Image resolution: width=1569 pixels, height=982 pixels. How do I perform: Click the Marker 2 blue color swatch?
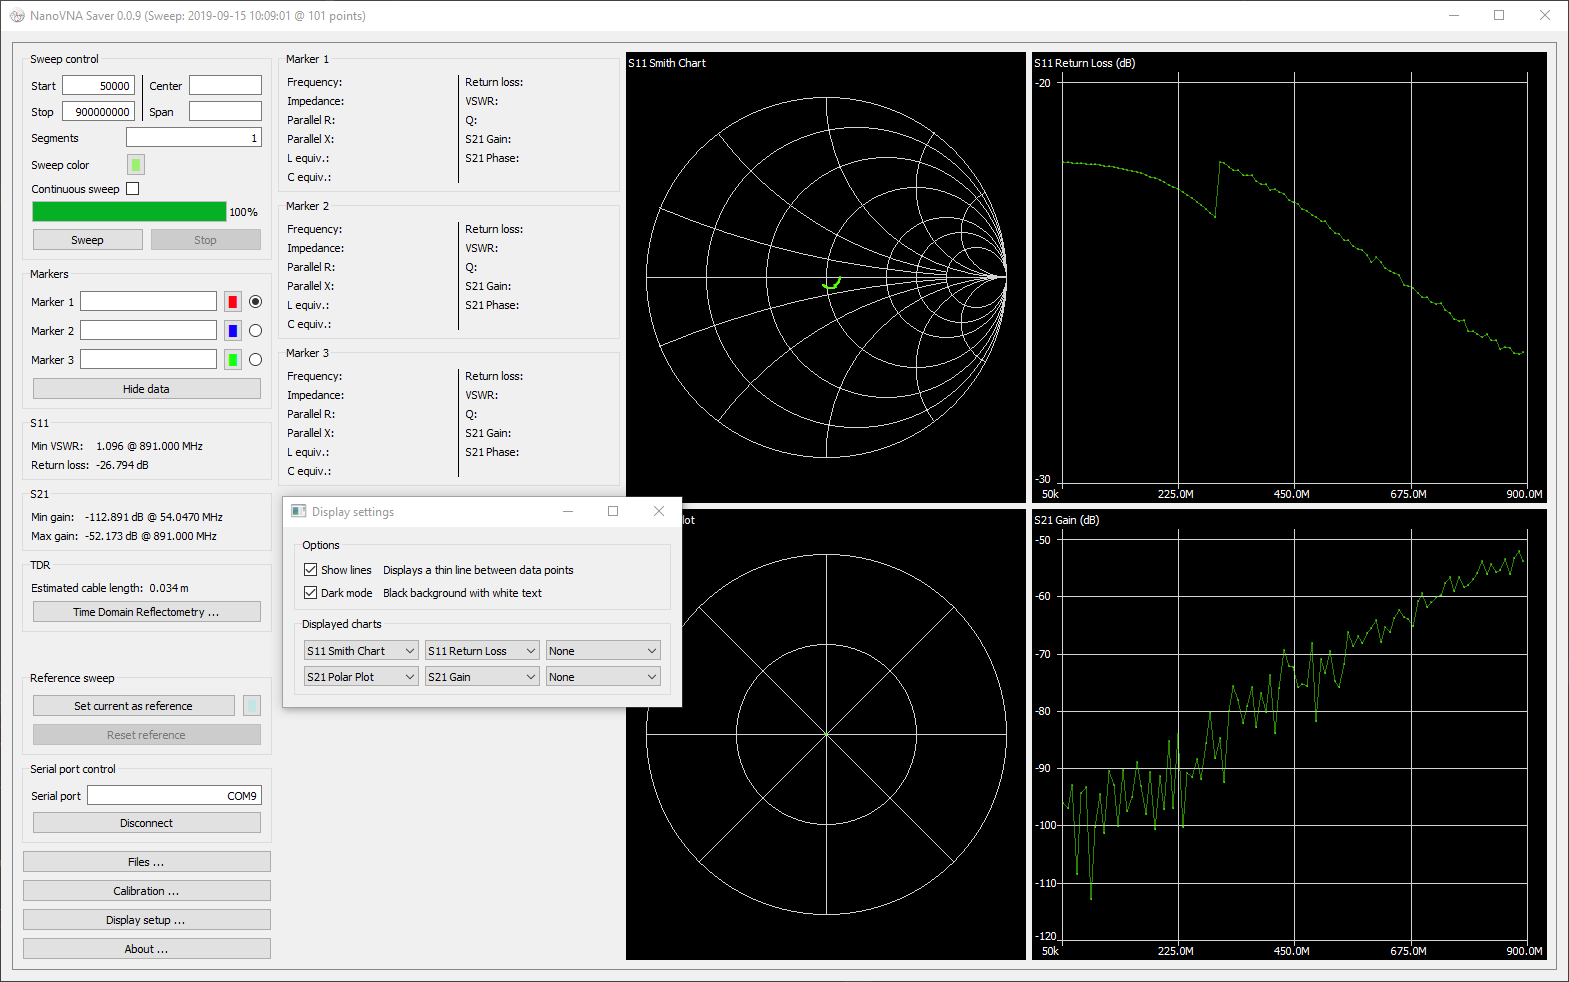233,331
